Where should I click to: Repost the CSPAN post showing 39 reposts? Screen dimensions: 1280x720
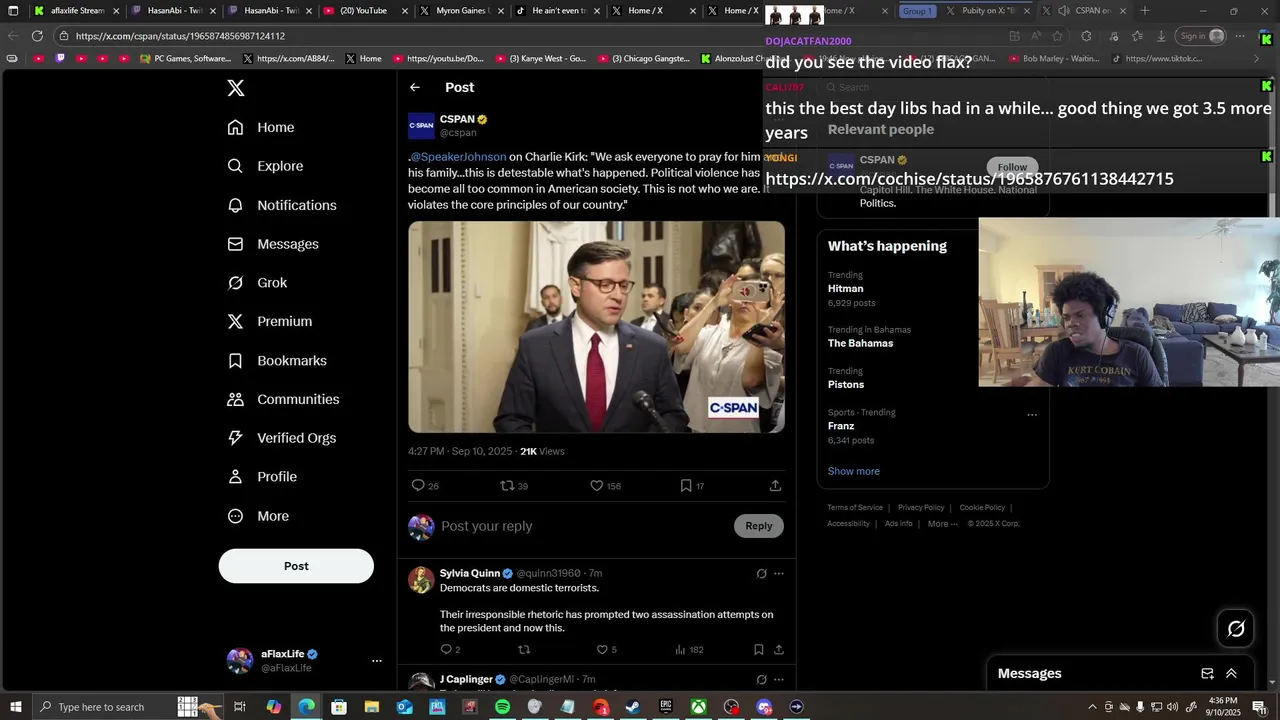514,486
